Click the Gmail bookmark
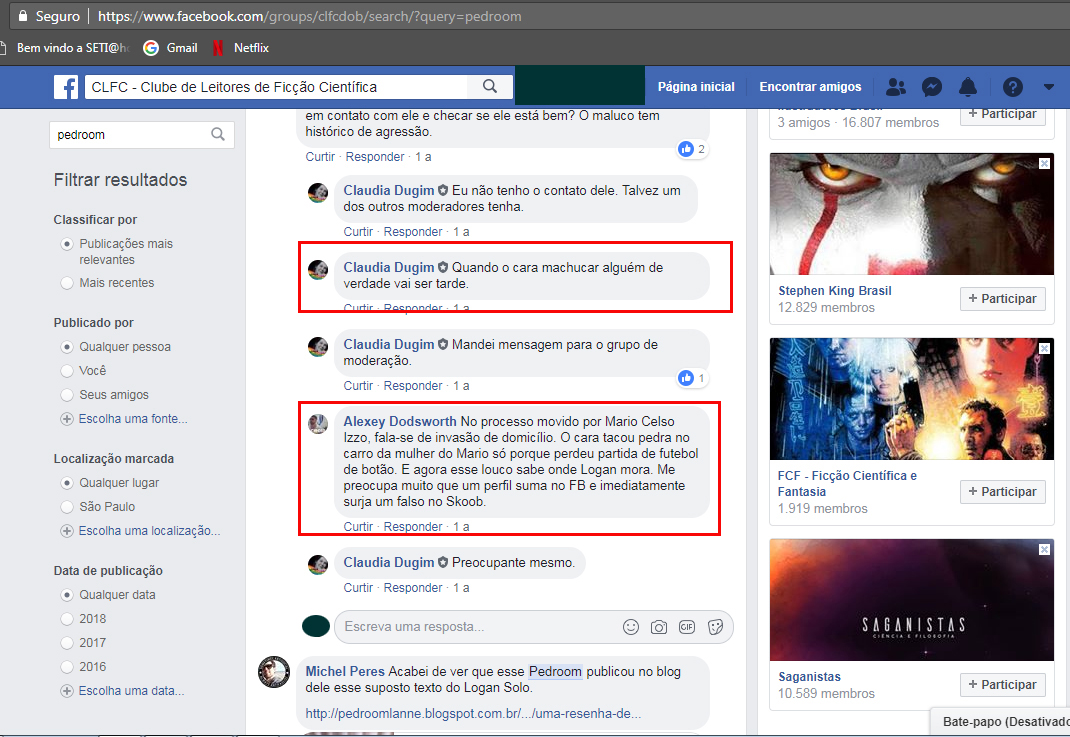Viewport: 1070px width, 737px height. 171,48
